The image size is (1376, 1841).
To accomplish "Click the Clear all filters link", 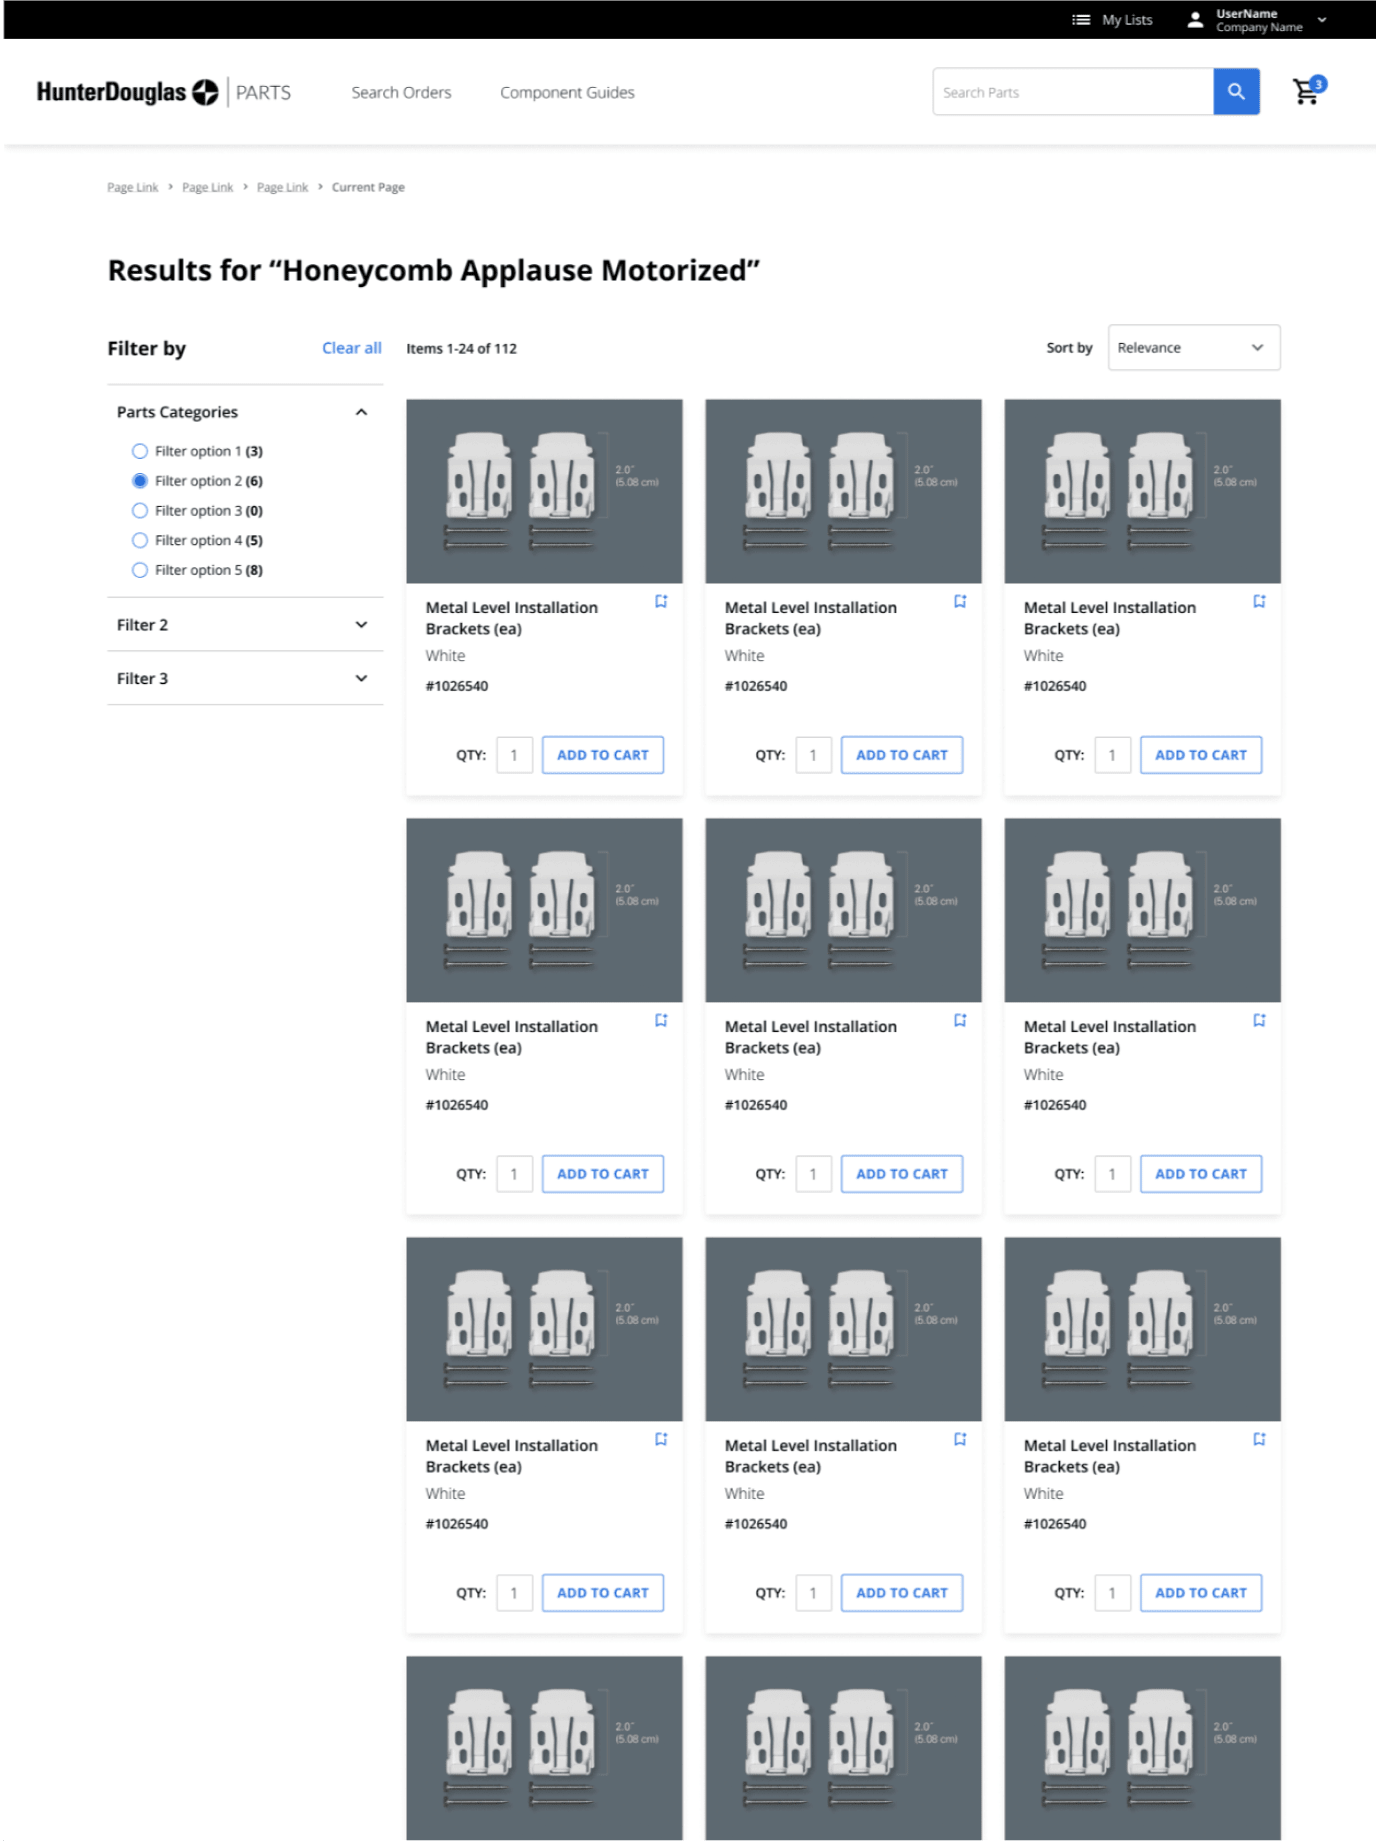I will (351, 348).
